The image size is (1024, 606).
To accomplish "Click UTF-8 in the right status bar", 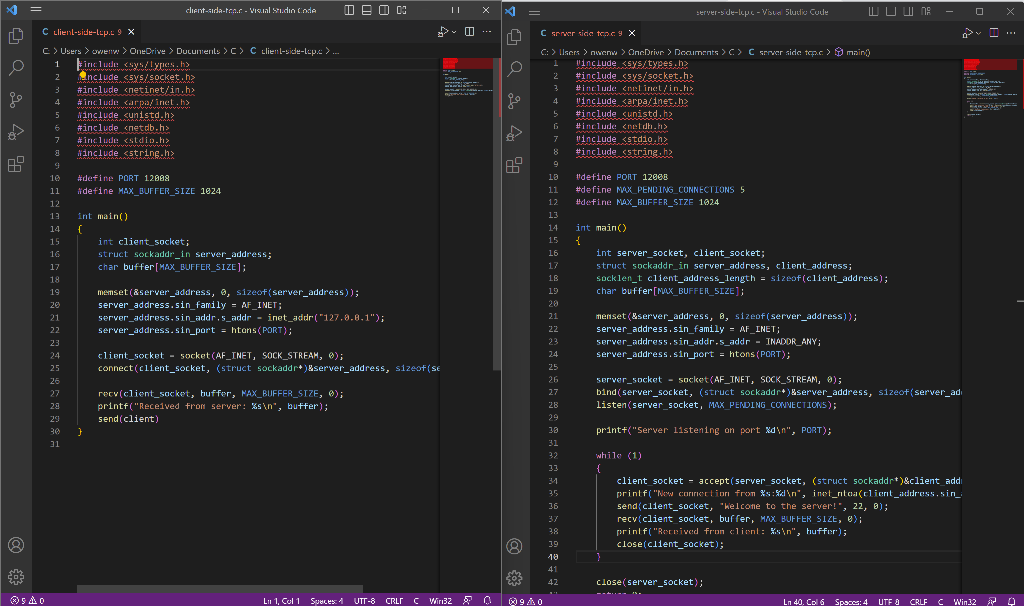I will (888, 598).
